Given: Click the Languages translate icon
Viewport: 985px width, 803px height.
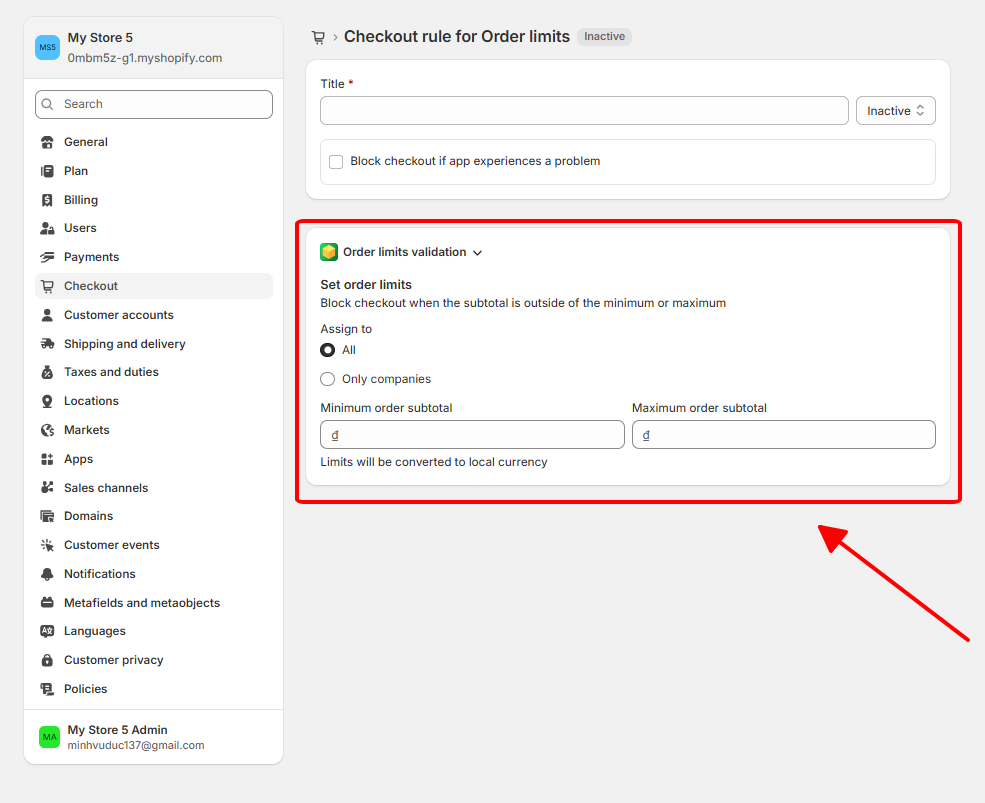Looking at the screenshot, I should [x=47, y=631].
